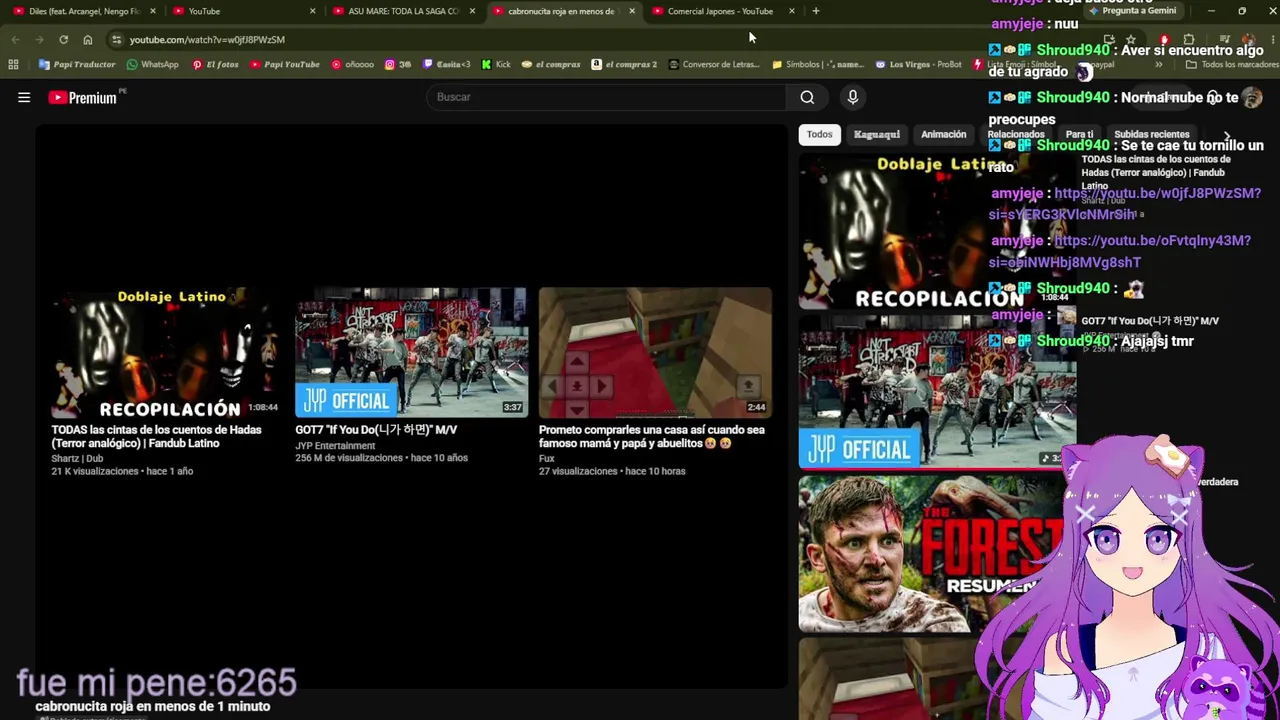1280x720 pixels.
Task: Click the address bar URL
Action: coord(207,39)
